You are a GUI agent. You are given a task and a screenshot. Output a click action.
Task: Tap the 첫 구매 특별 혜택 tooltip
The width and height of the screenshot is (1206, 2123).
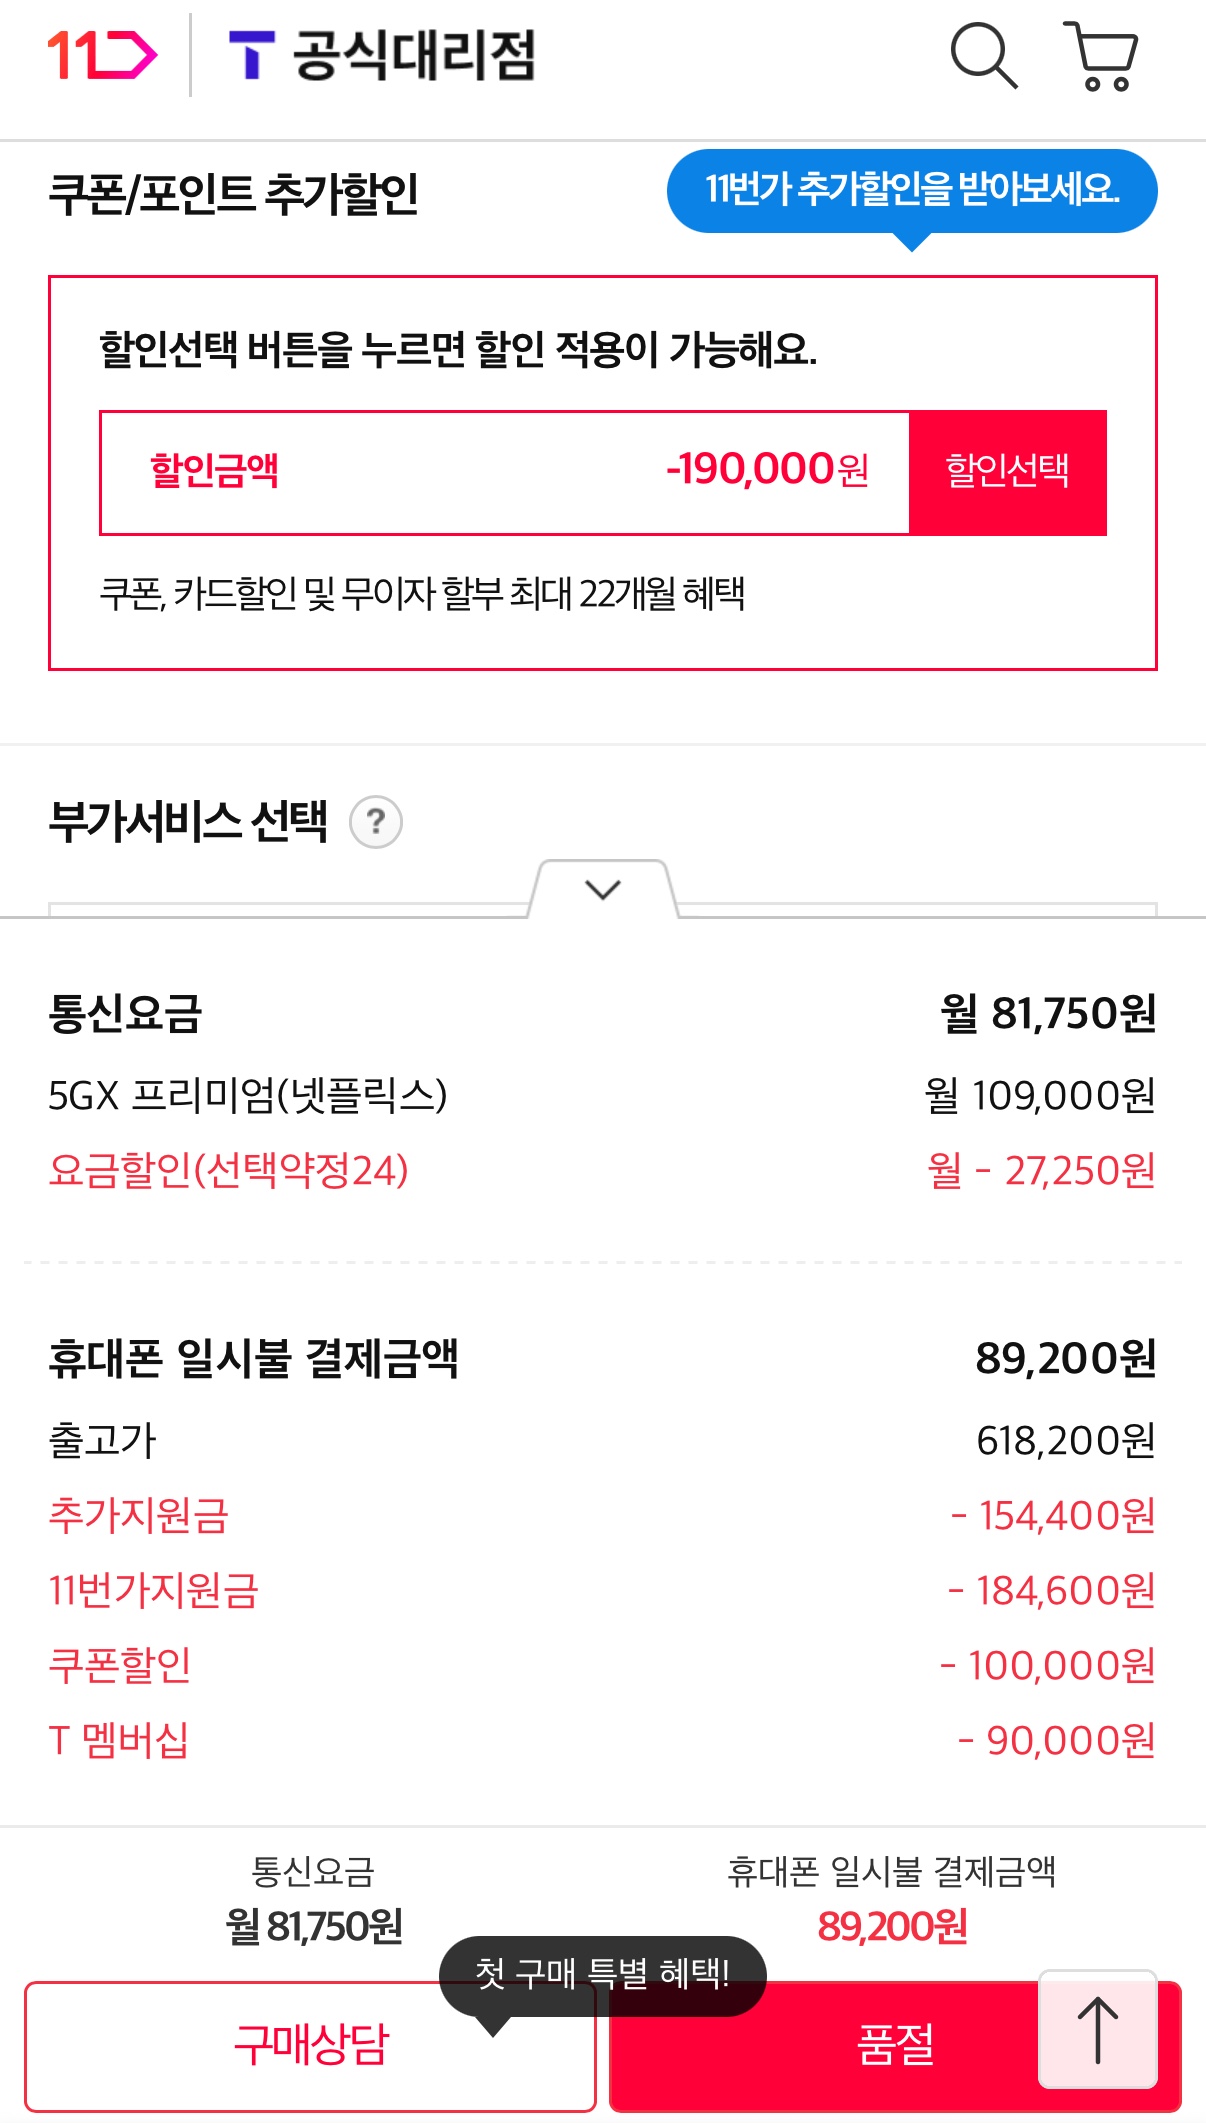click(602, 1974)
